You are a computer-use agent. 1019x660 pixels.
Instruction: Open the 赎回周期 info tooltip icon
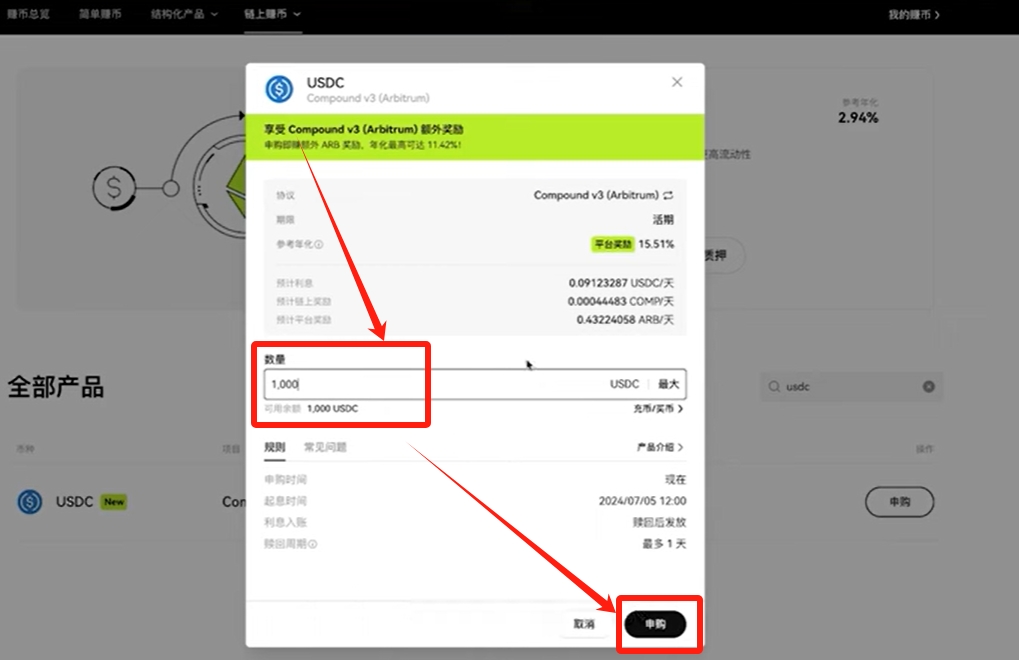(x=313, y=544)
